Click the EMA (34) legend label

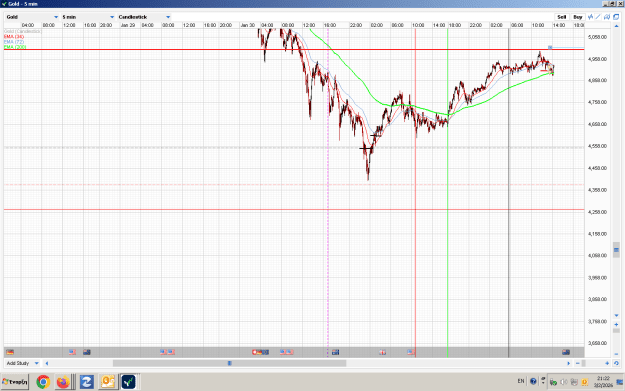point(14,37)
